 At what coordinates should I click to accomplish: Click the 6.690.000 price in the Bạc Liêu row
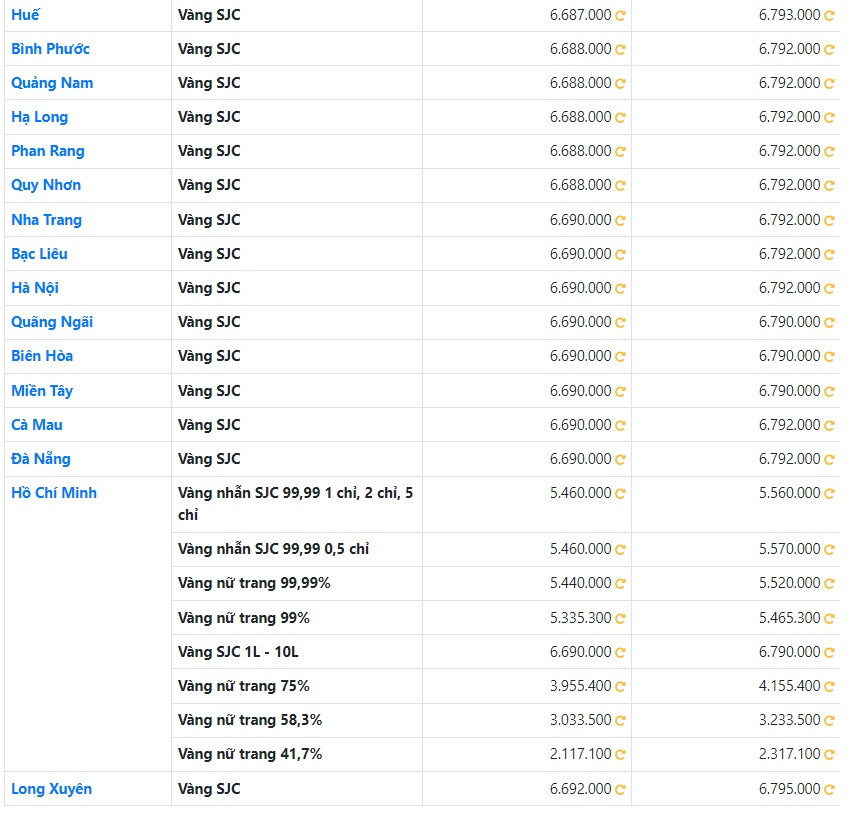click(581, 254)
